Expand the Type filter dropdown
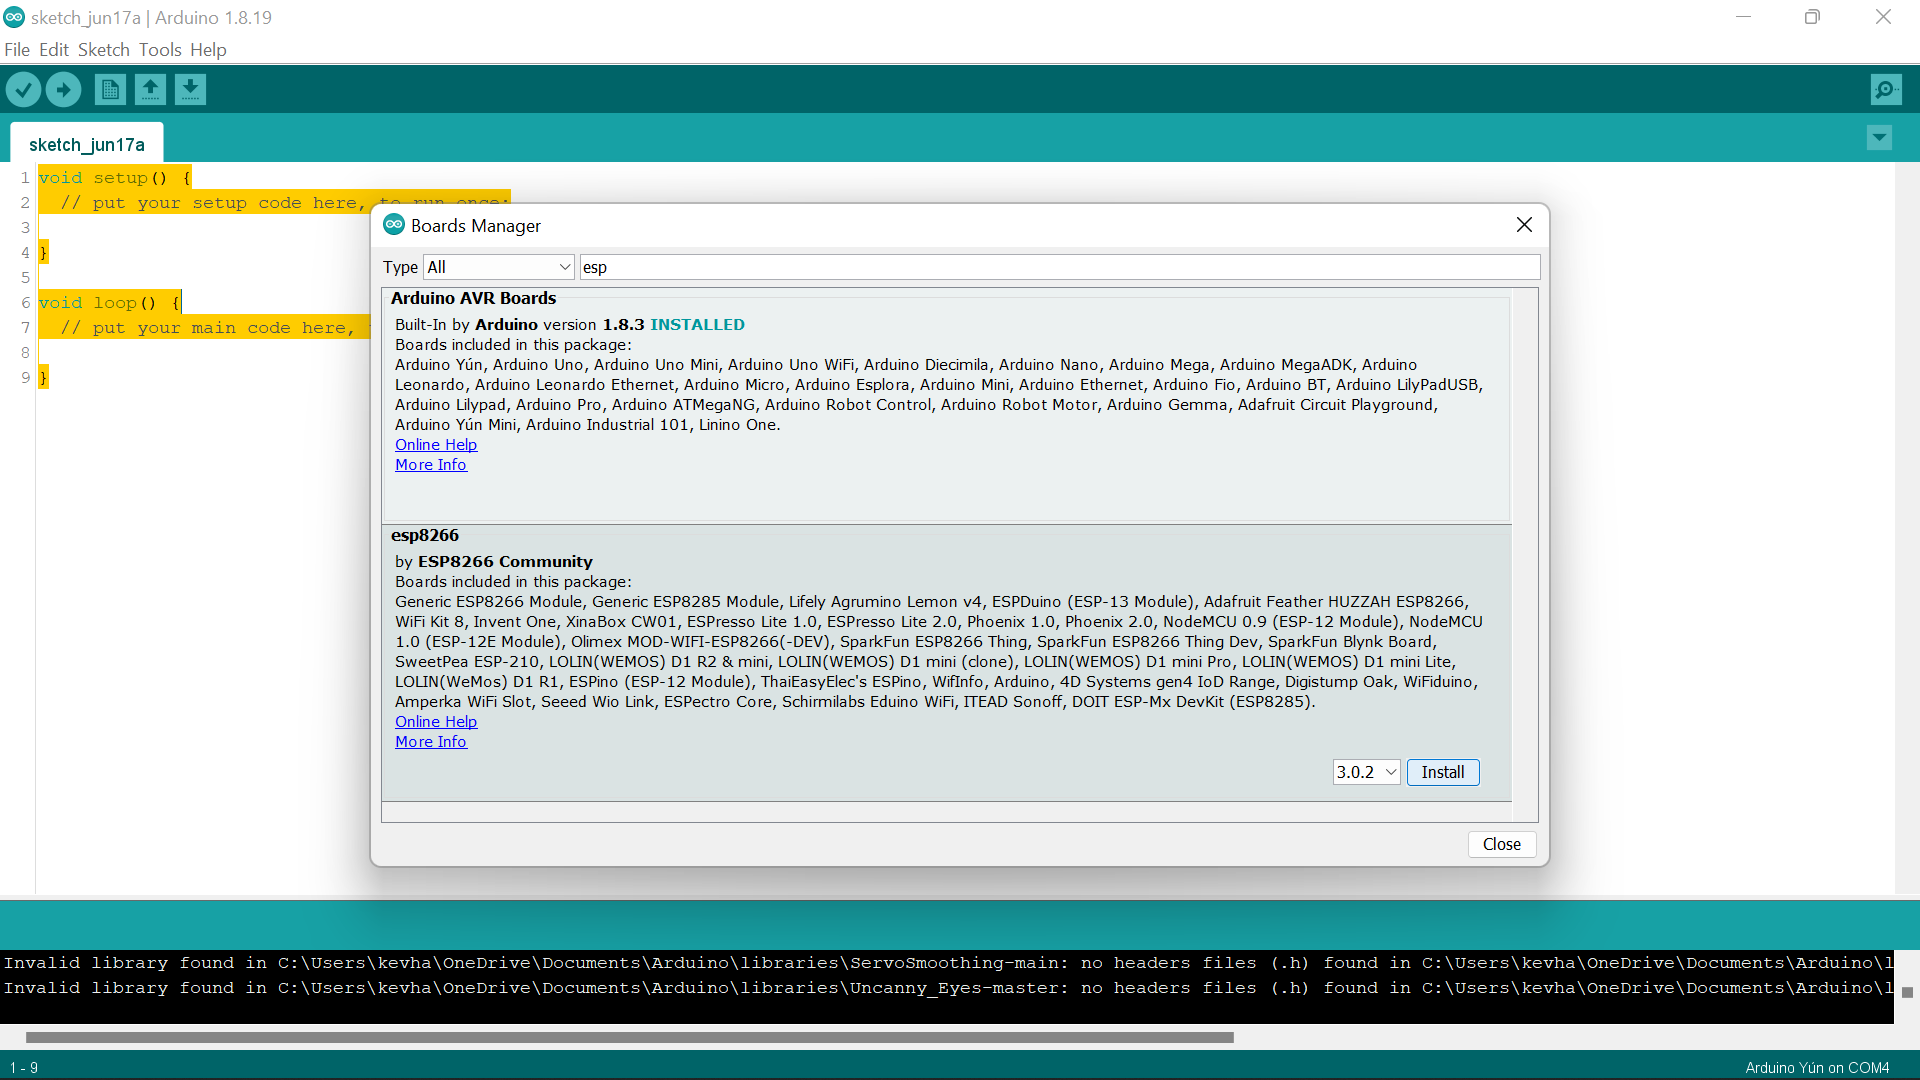Viewport: 1920px width, 1080px height. (498, 267)
